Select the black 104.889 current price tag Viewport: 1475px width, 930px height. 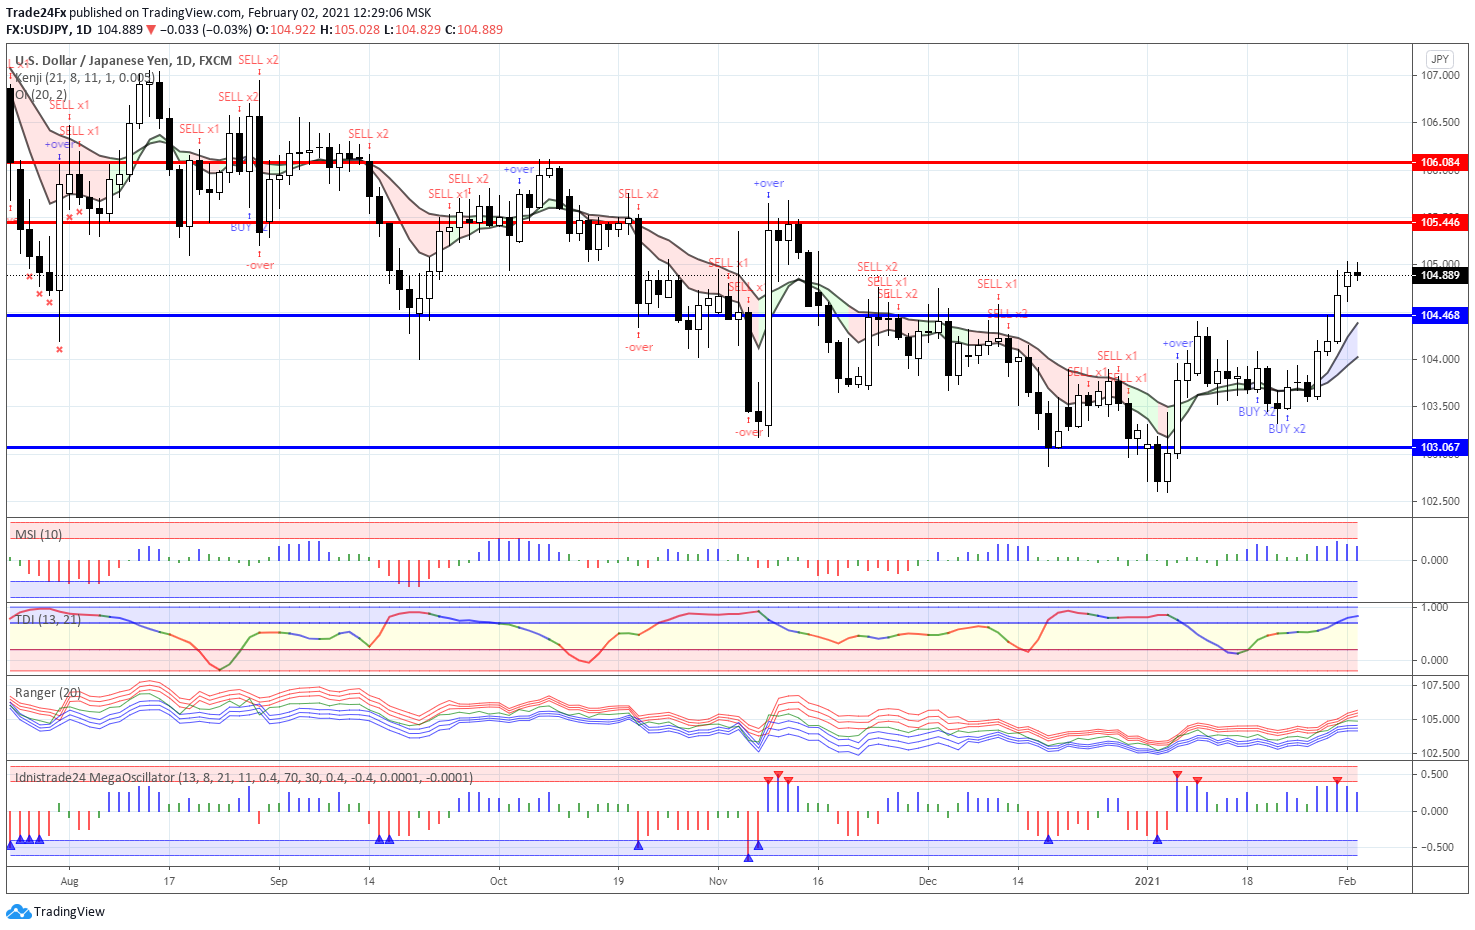[1440, 275]
